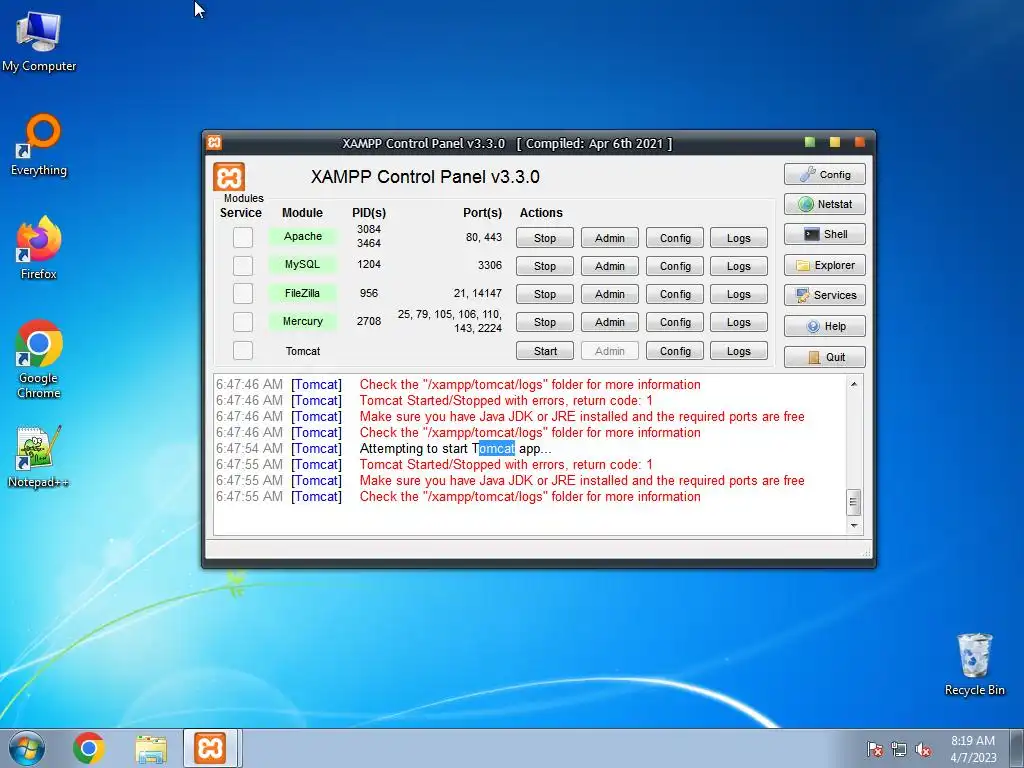Click the taskbar clock showing 8:19 AM
The height and width of the screenshot is (768, 1024).
coord(973,749)
